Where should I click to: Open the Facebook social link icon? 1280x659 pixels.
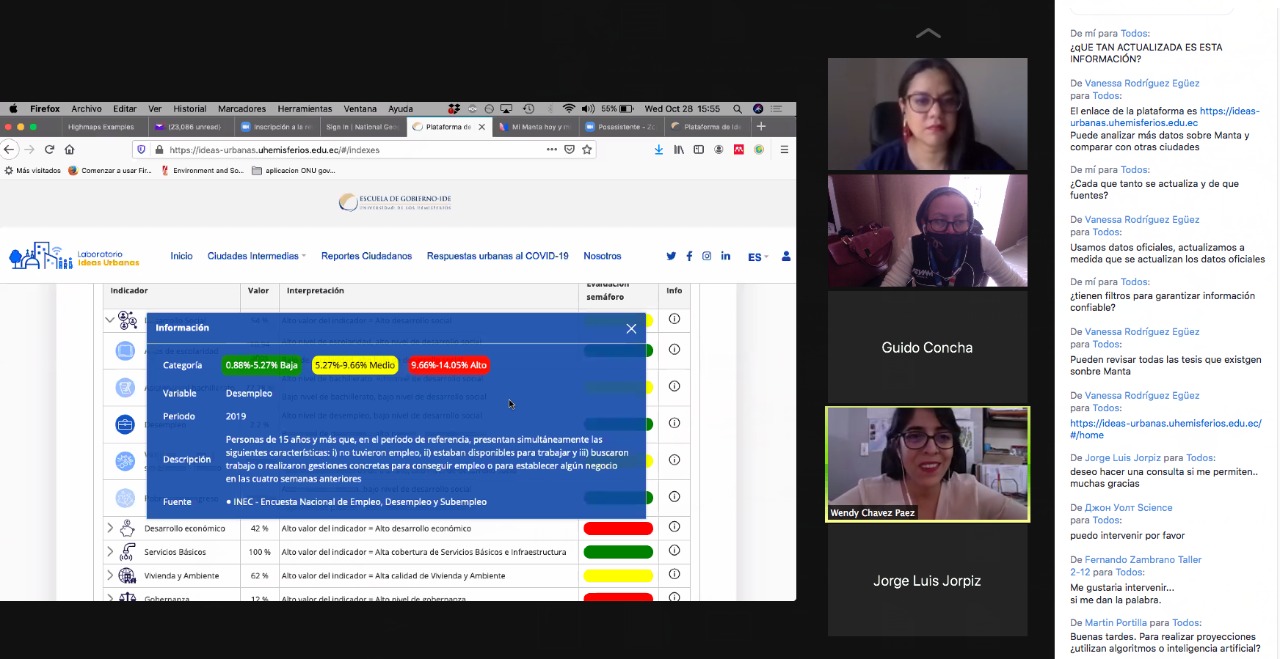689,256
